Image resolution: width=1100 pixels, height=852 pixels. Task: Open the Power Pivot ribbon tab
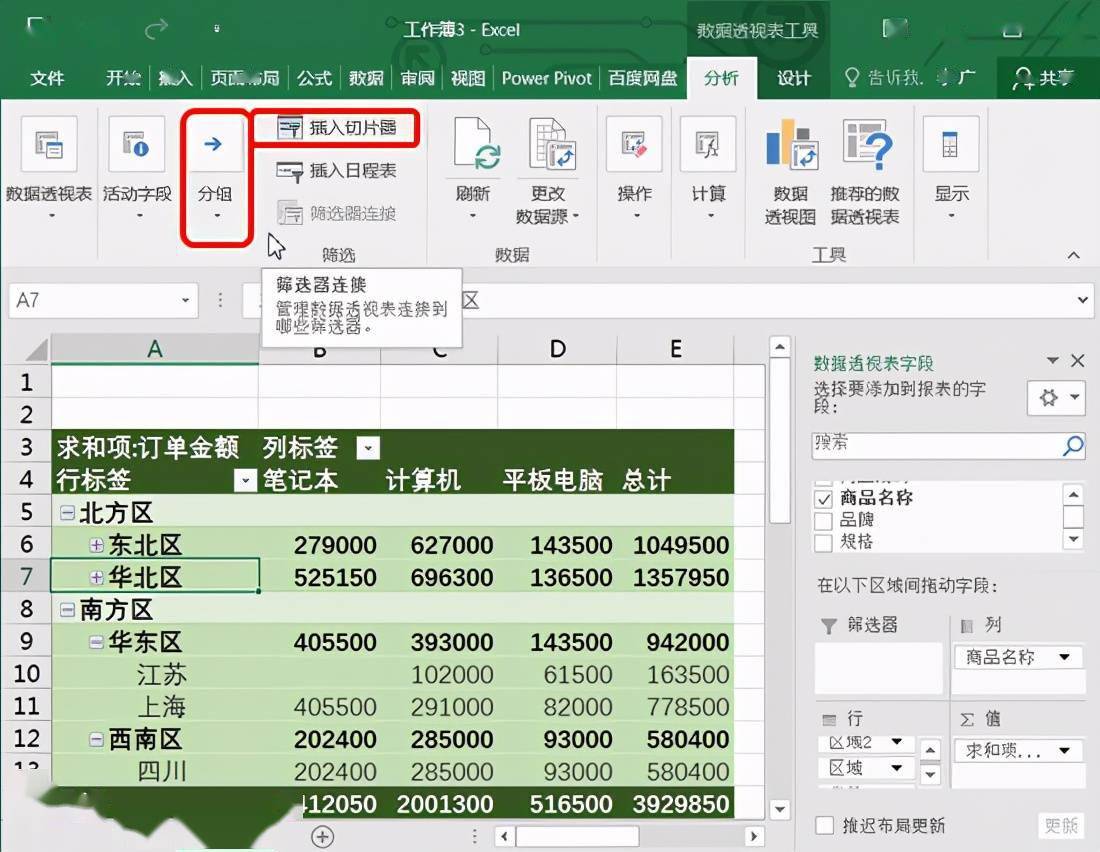coord(546,77)
